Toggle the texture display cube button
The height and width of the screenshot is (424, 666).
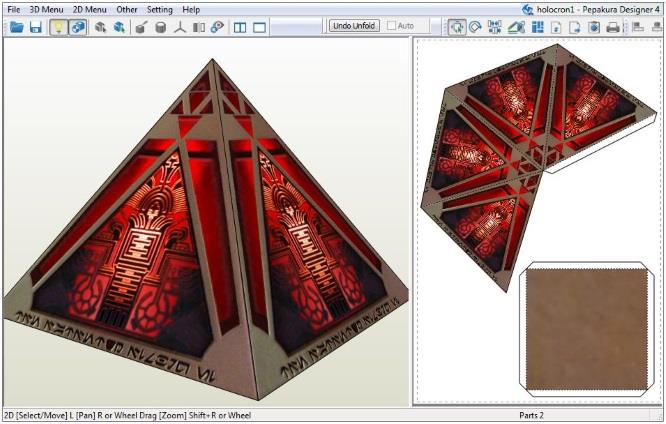coord(78,27)
